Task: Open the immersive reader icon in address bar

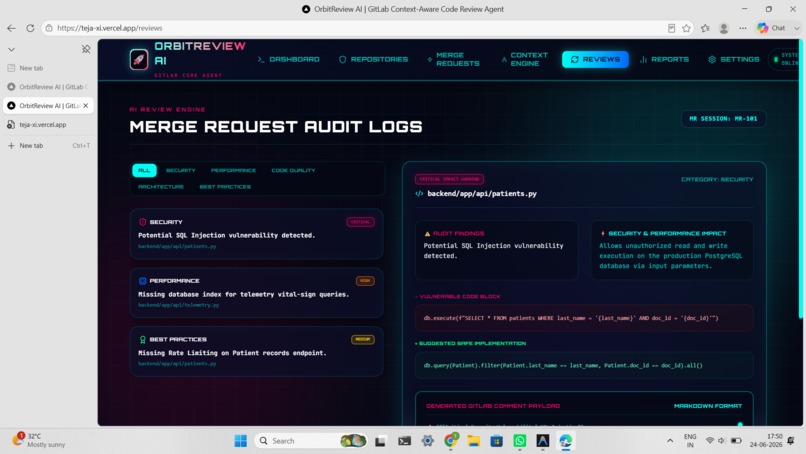Action: pyautogui.click(x=671, y=28)
